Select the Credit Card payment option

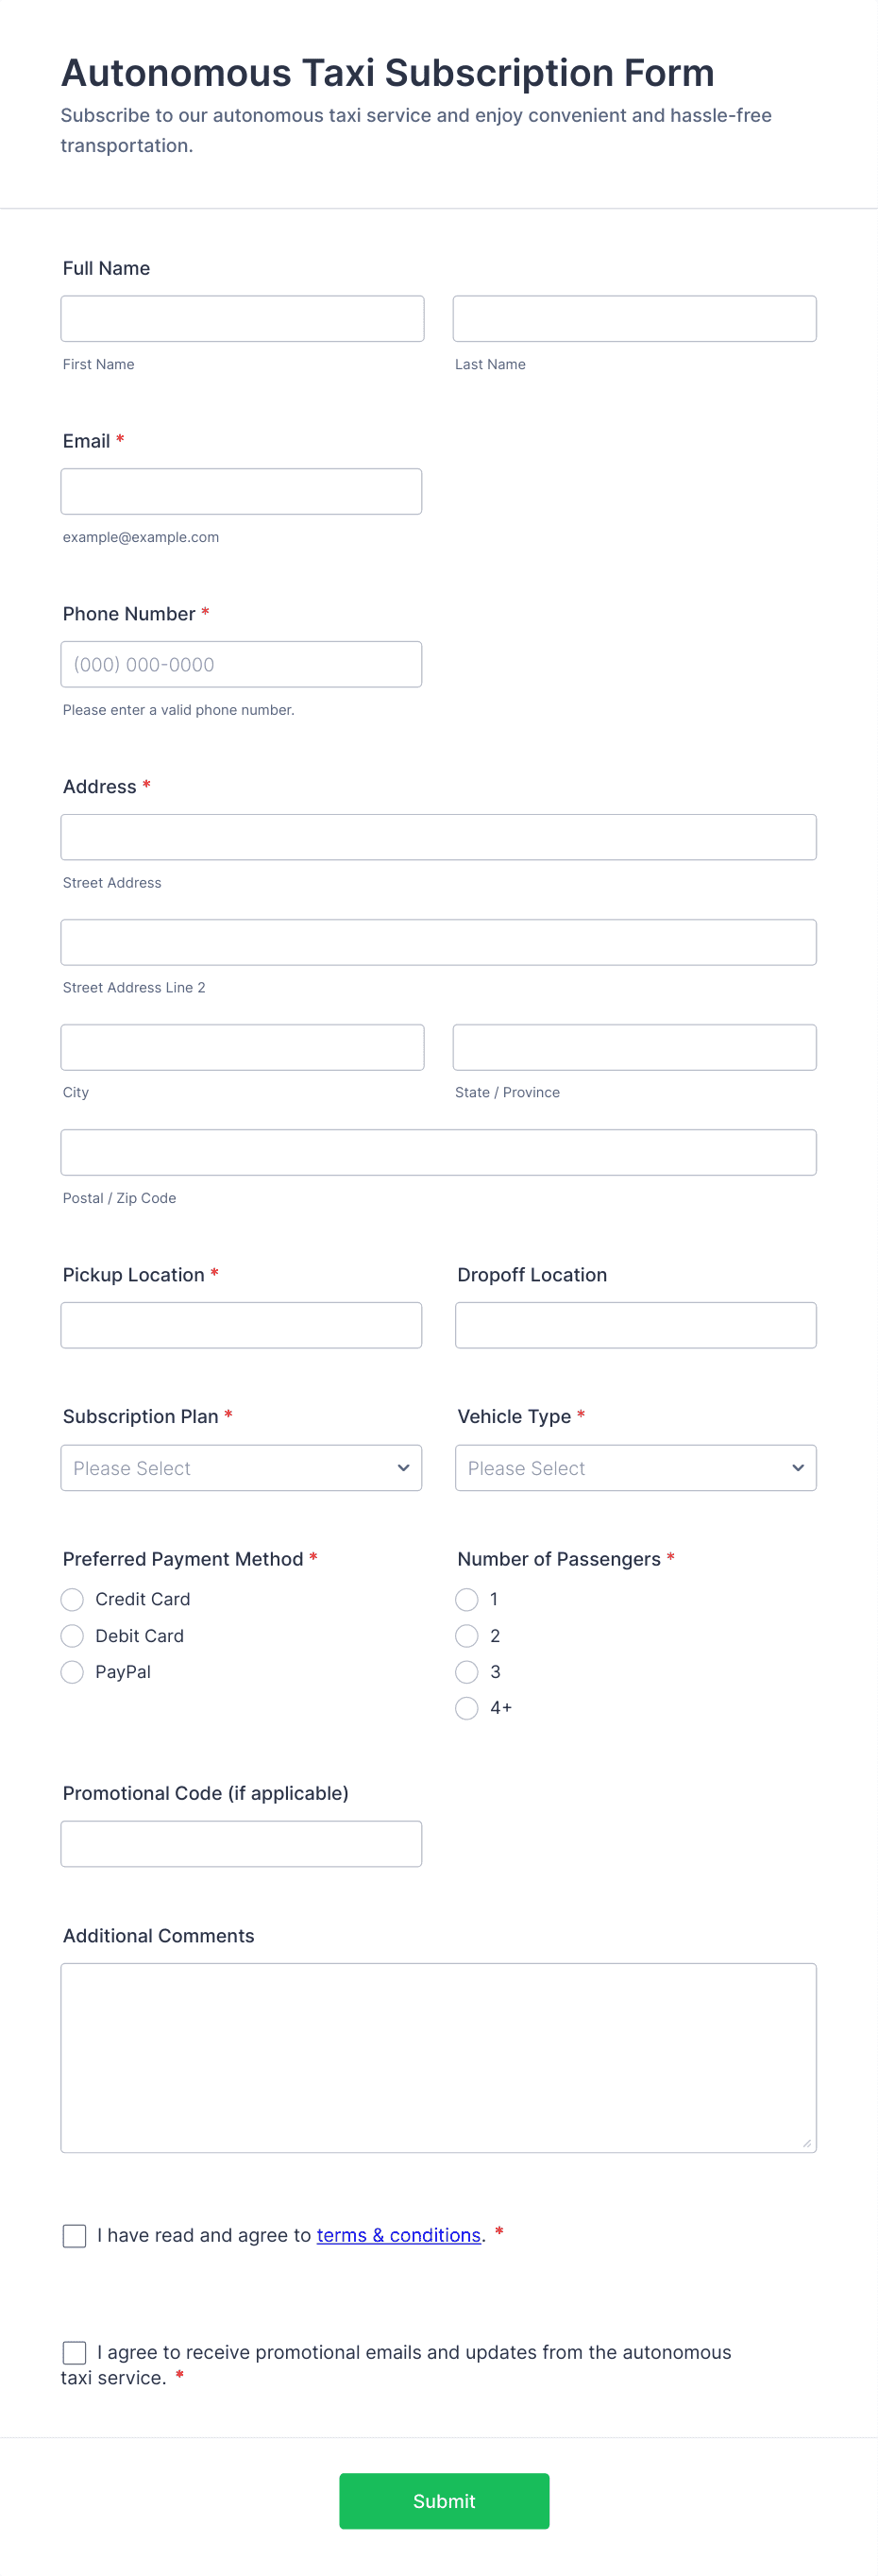pyautogui.click(x=71, y=1599)
